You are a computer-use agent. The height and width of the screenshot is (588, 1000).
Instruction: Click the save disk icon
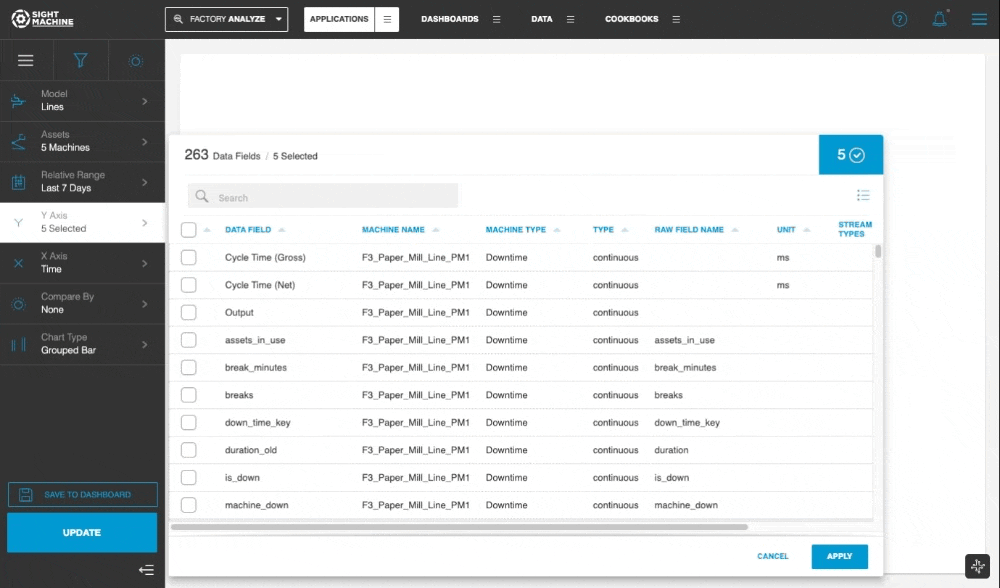click(26, 495)
